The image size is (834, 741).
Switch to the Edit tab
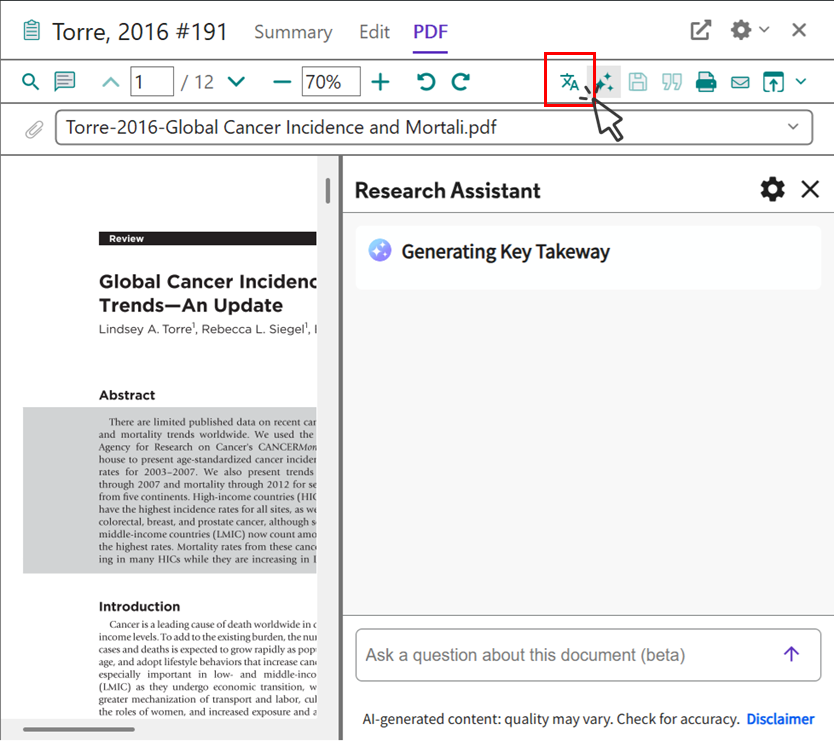pyautogui.click(x=374, y=32)
